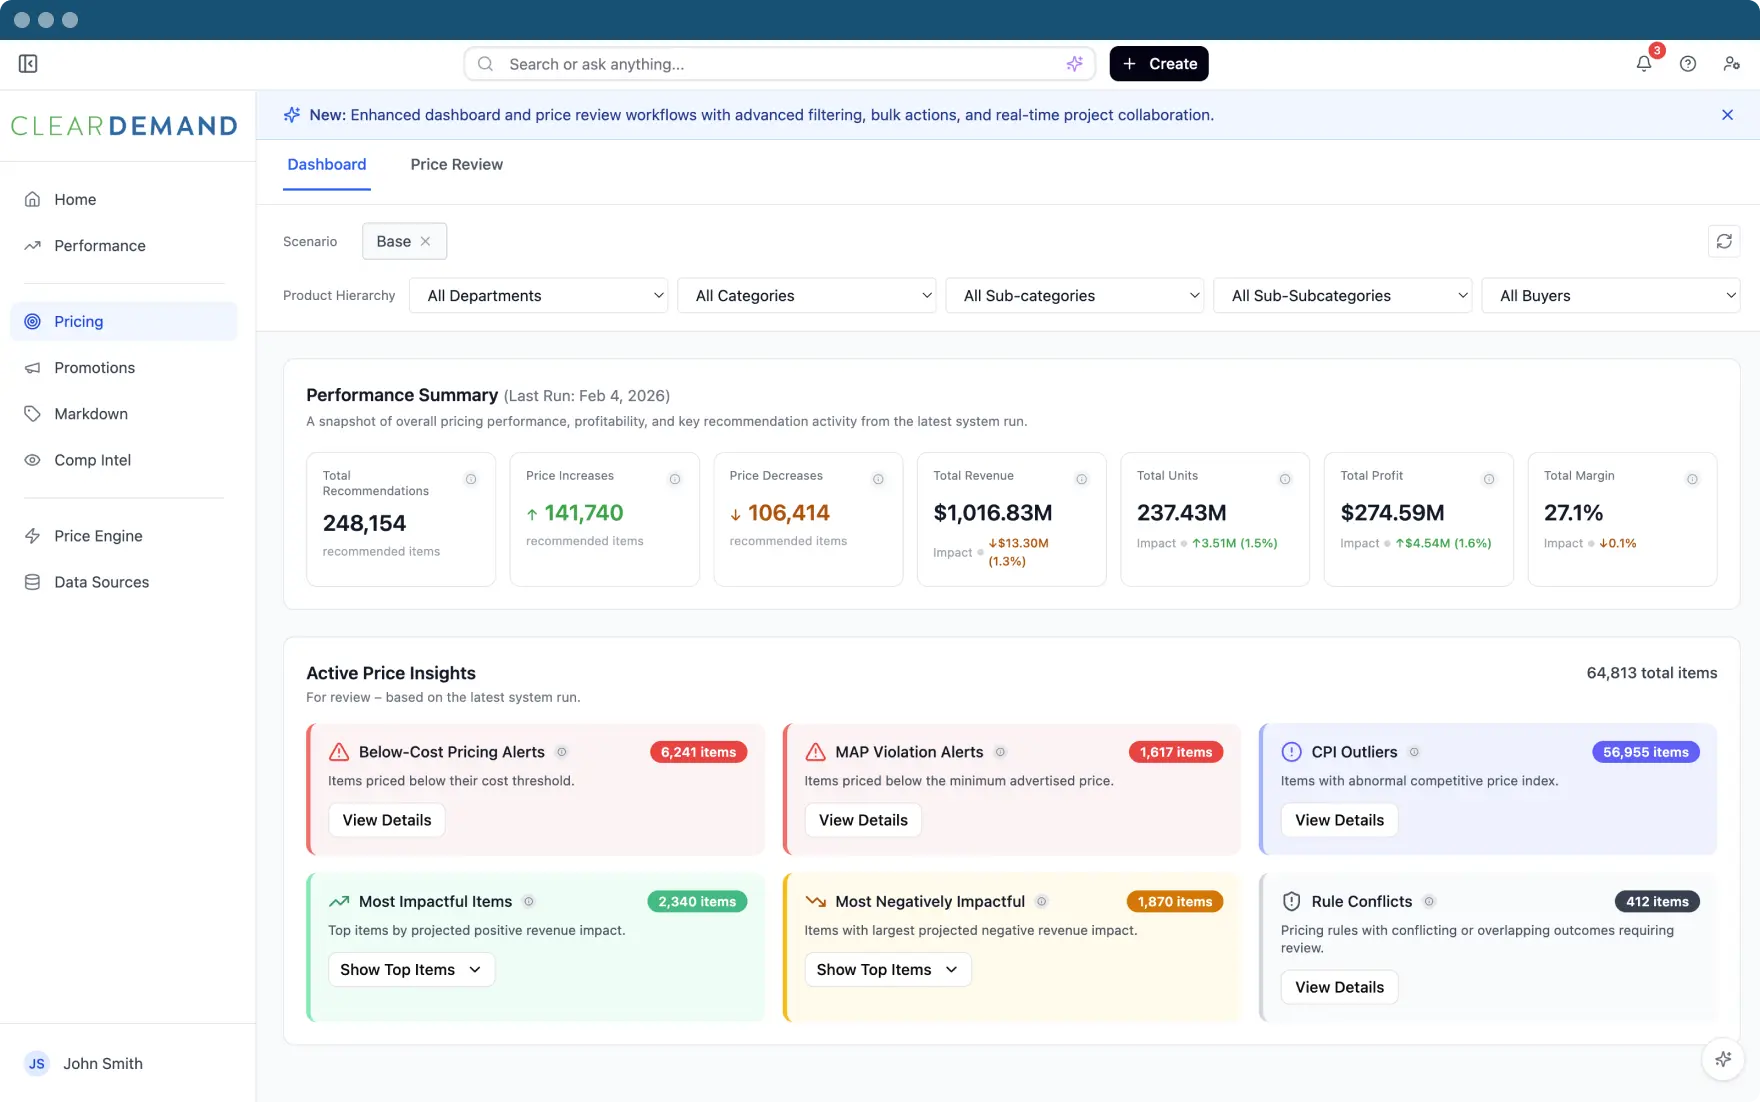Switch to the Price Review tab
The height and width of the screenshot is (1102, 1760).
tap(456, 165)
